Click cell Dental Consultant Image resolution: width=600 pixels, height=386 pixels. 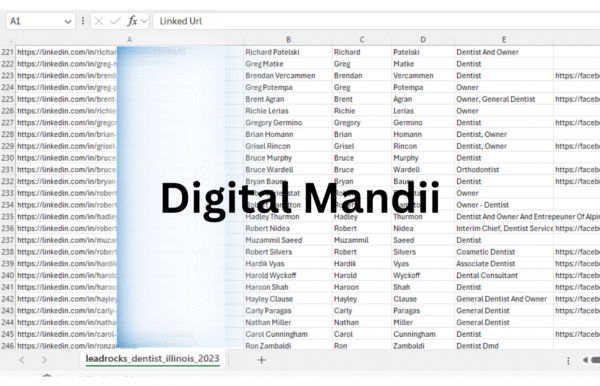tap(504, 275)
